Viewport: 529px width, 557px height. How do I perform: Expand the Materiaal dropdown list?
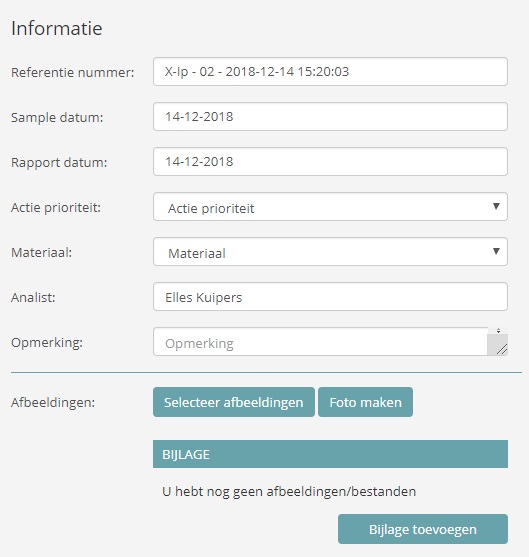[x=330, y=252]
